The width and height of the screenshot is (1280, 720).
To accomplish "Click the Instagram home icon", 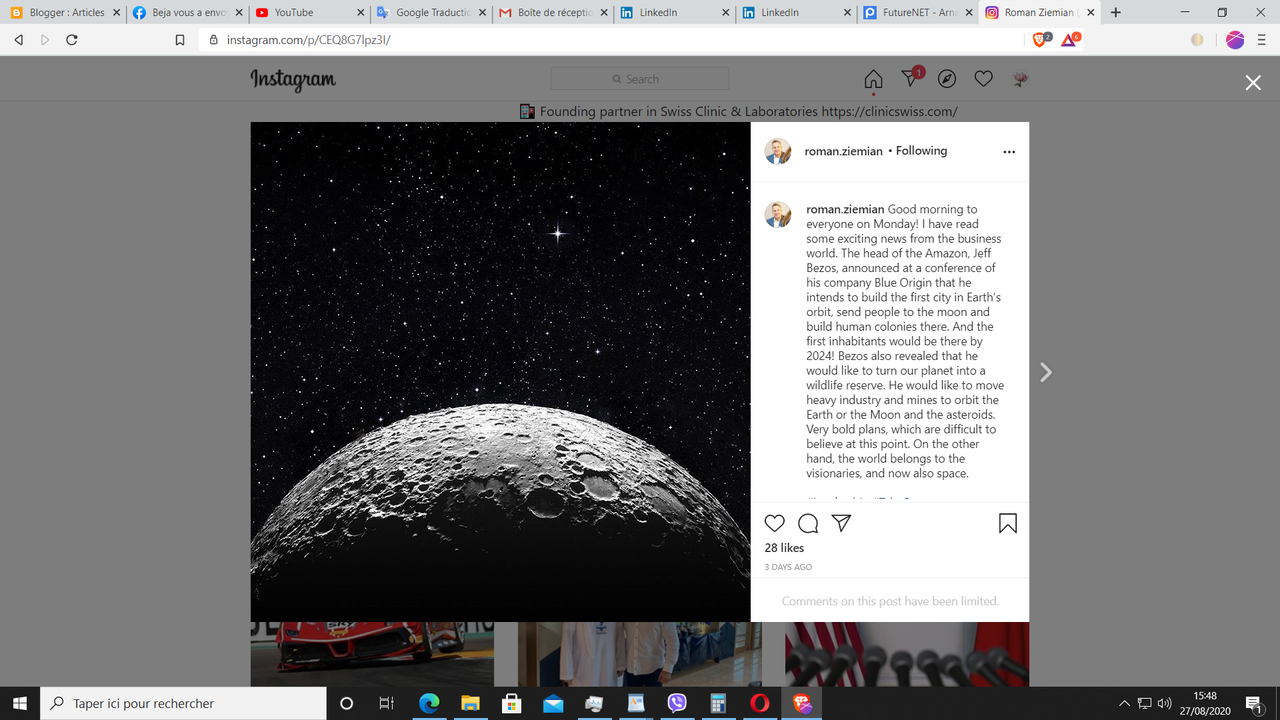I will (873, 79).
